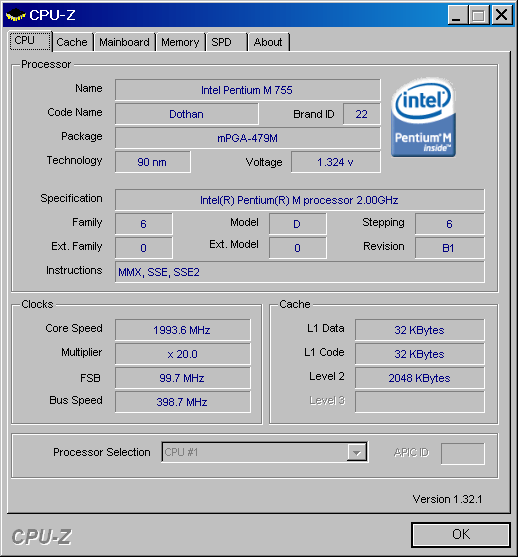
Task: Close the CPU-Z window
Action: point(501,15)
